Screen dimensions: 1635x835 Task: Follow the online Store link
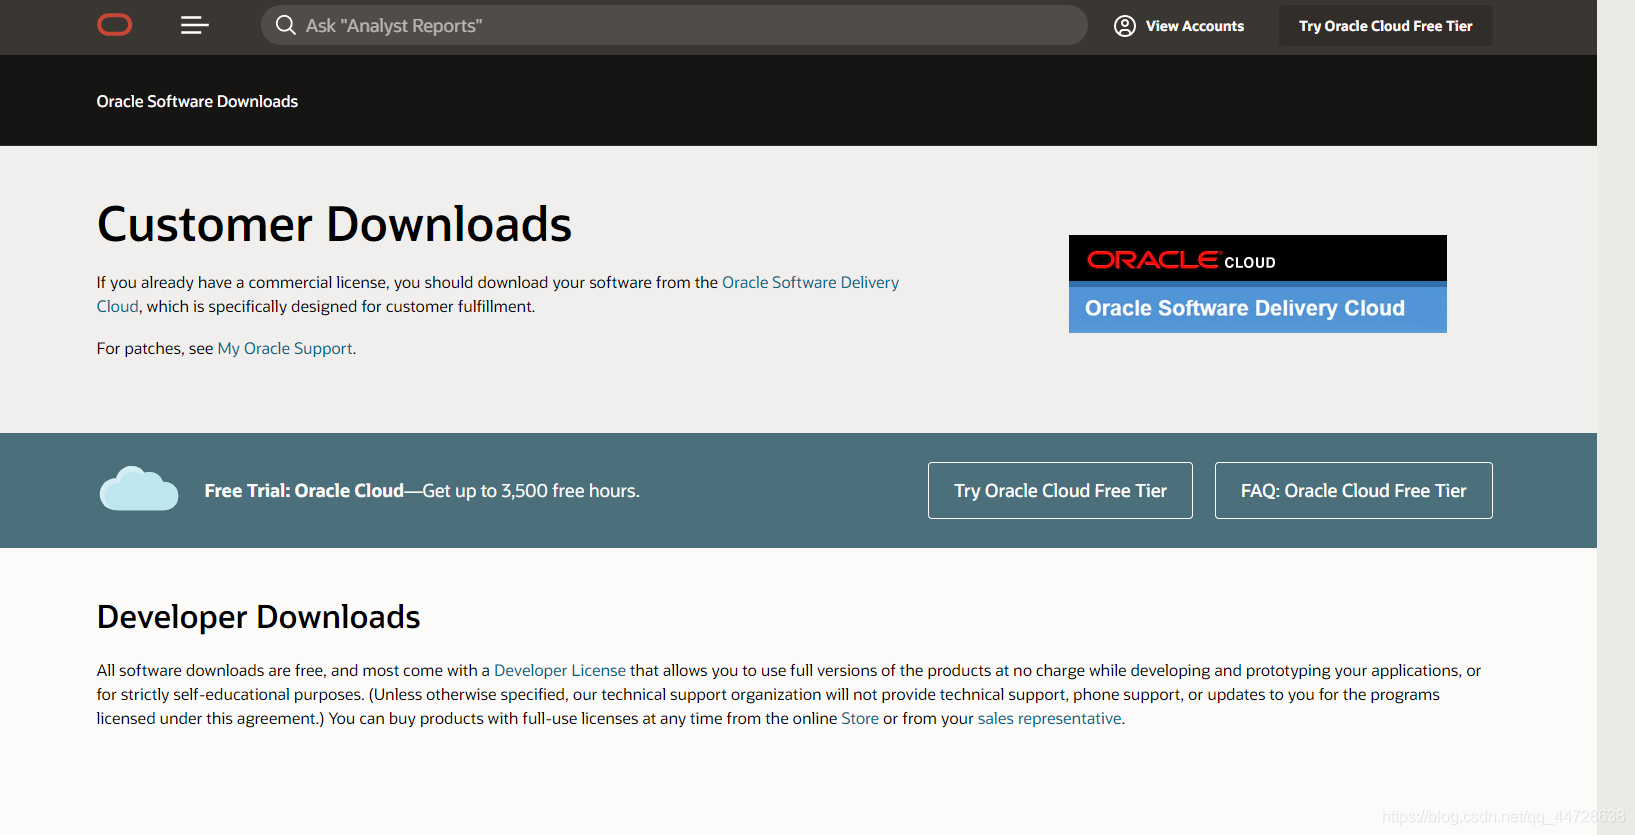point(860,718)
